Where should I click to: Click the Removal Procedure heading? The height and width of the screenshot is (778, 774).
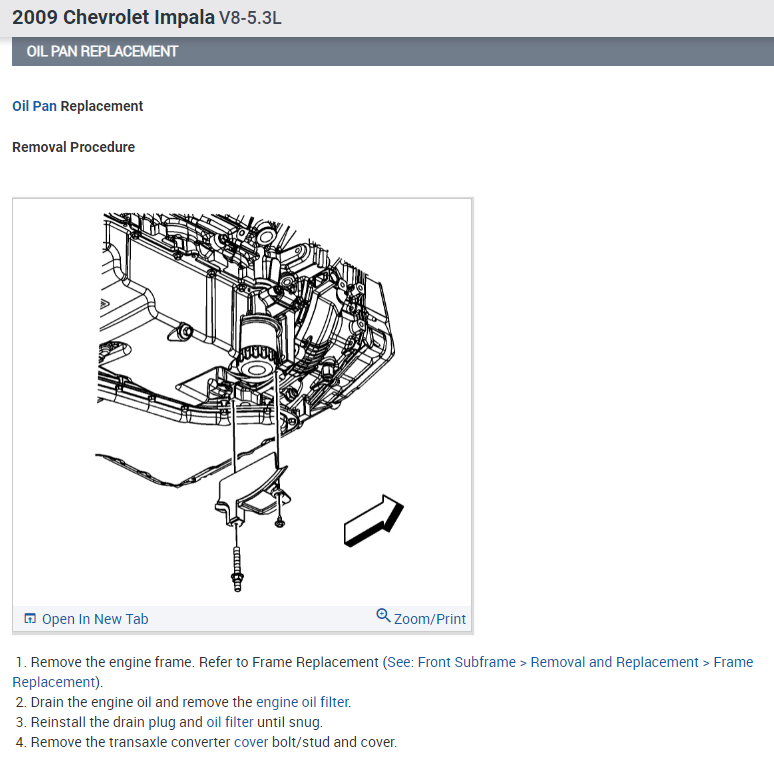(73, 147)
